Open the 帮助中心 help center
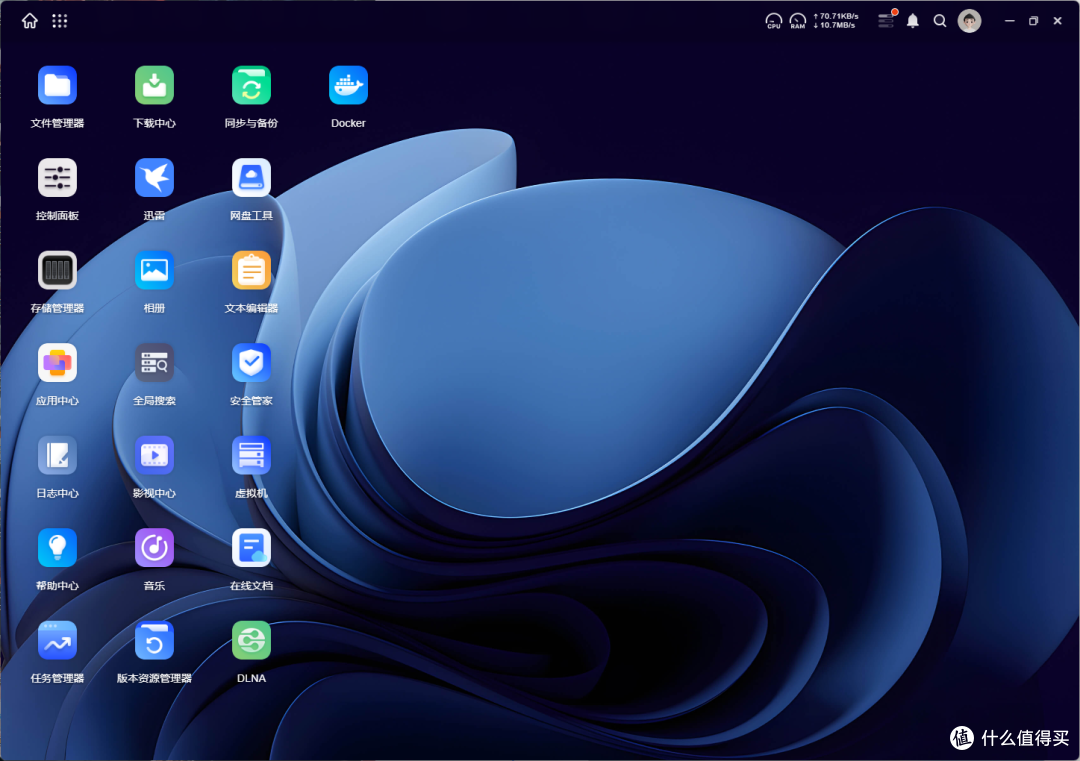 coord(57,548)
